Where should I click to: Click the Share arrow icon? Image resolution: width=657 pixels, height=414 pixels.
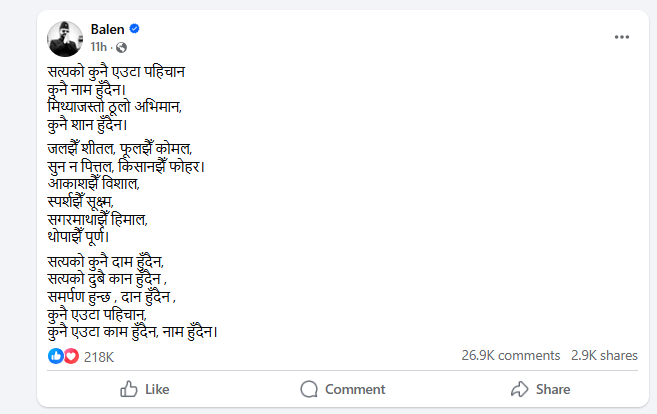(x=519, y=389)
